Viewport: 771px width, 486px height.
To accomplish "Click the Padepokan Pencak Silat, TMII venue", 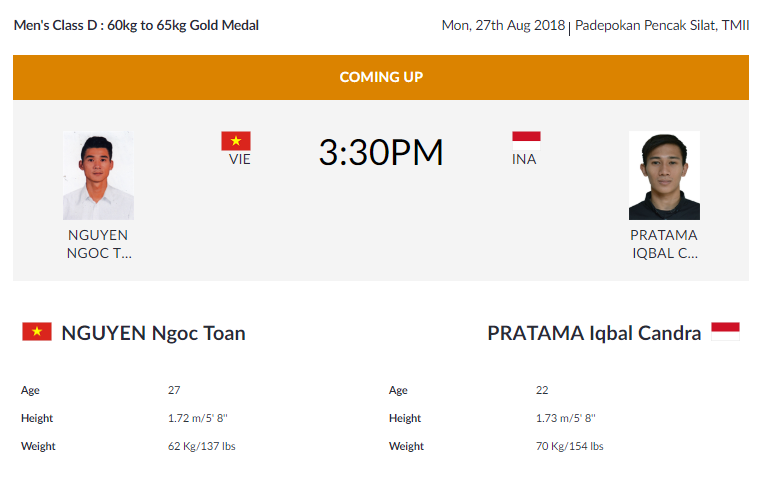I will click(x=662, y=25).
